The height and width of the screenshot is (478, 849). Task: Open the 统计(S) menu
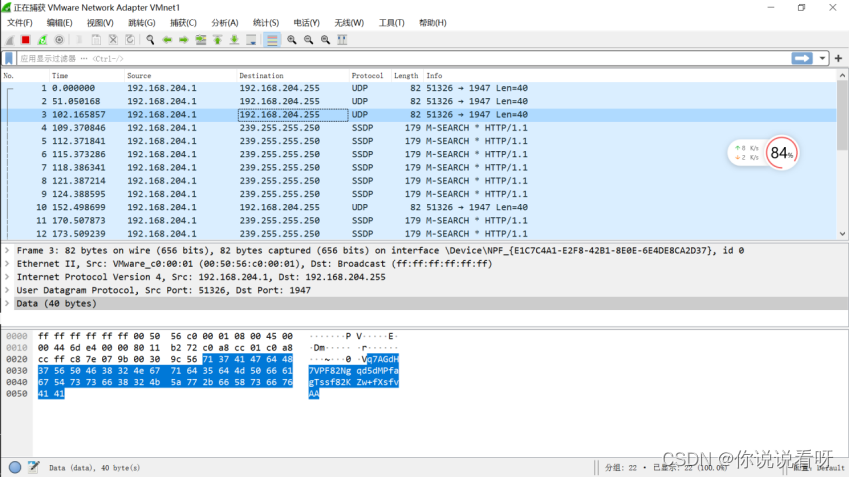266,23
